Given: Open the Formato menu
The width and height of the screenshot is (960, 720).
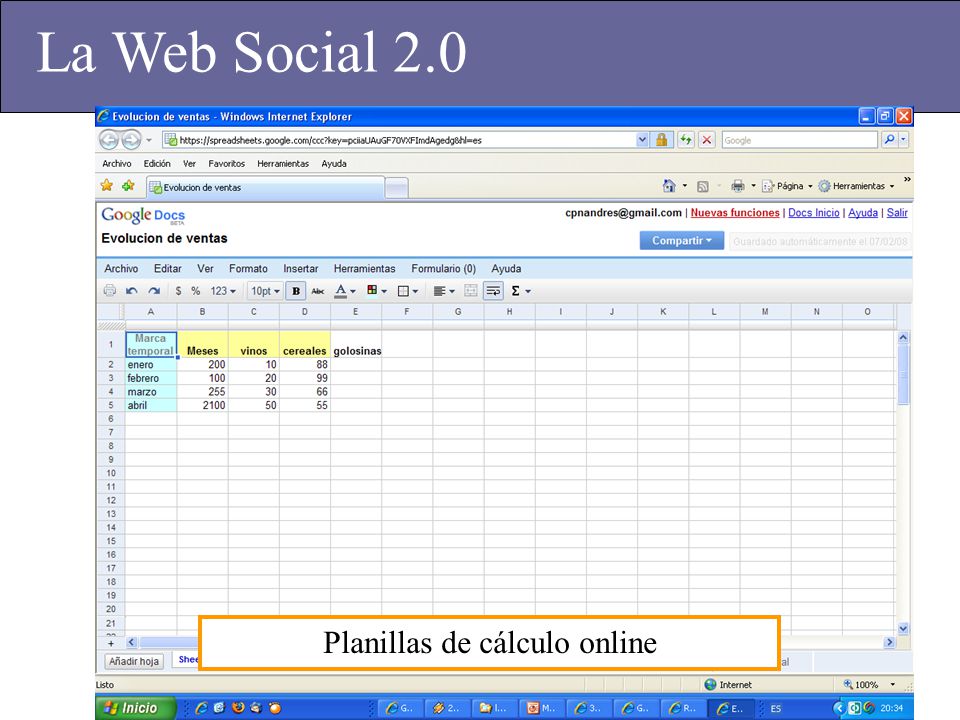Looking at the screenshot, I should [x=248, y=268].
